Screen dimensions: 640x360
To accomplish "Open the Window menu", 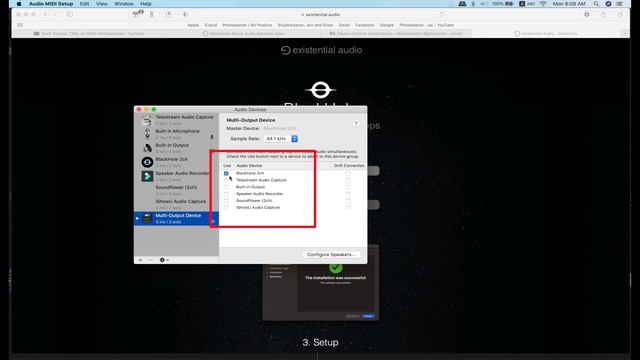I will 124,4.
